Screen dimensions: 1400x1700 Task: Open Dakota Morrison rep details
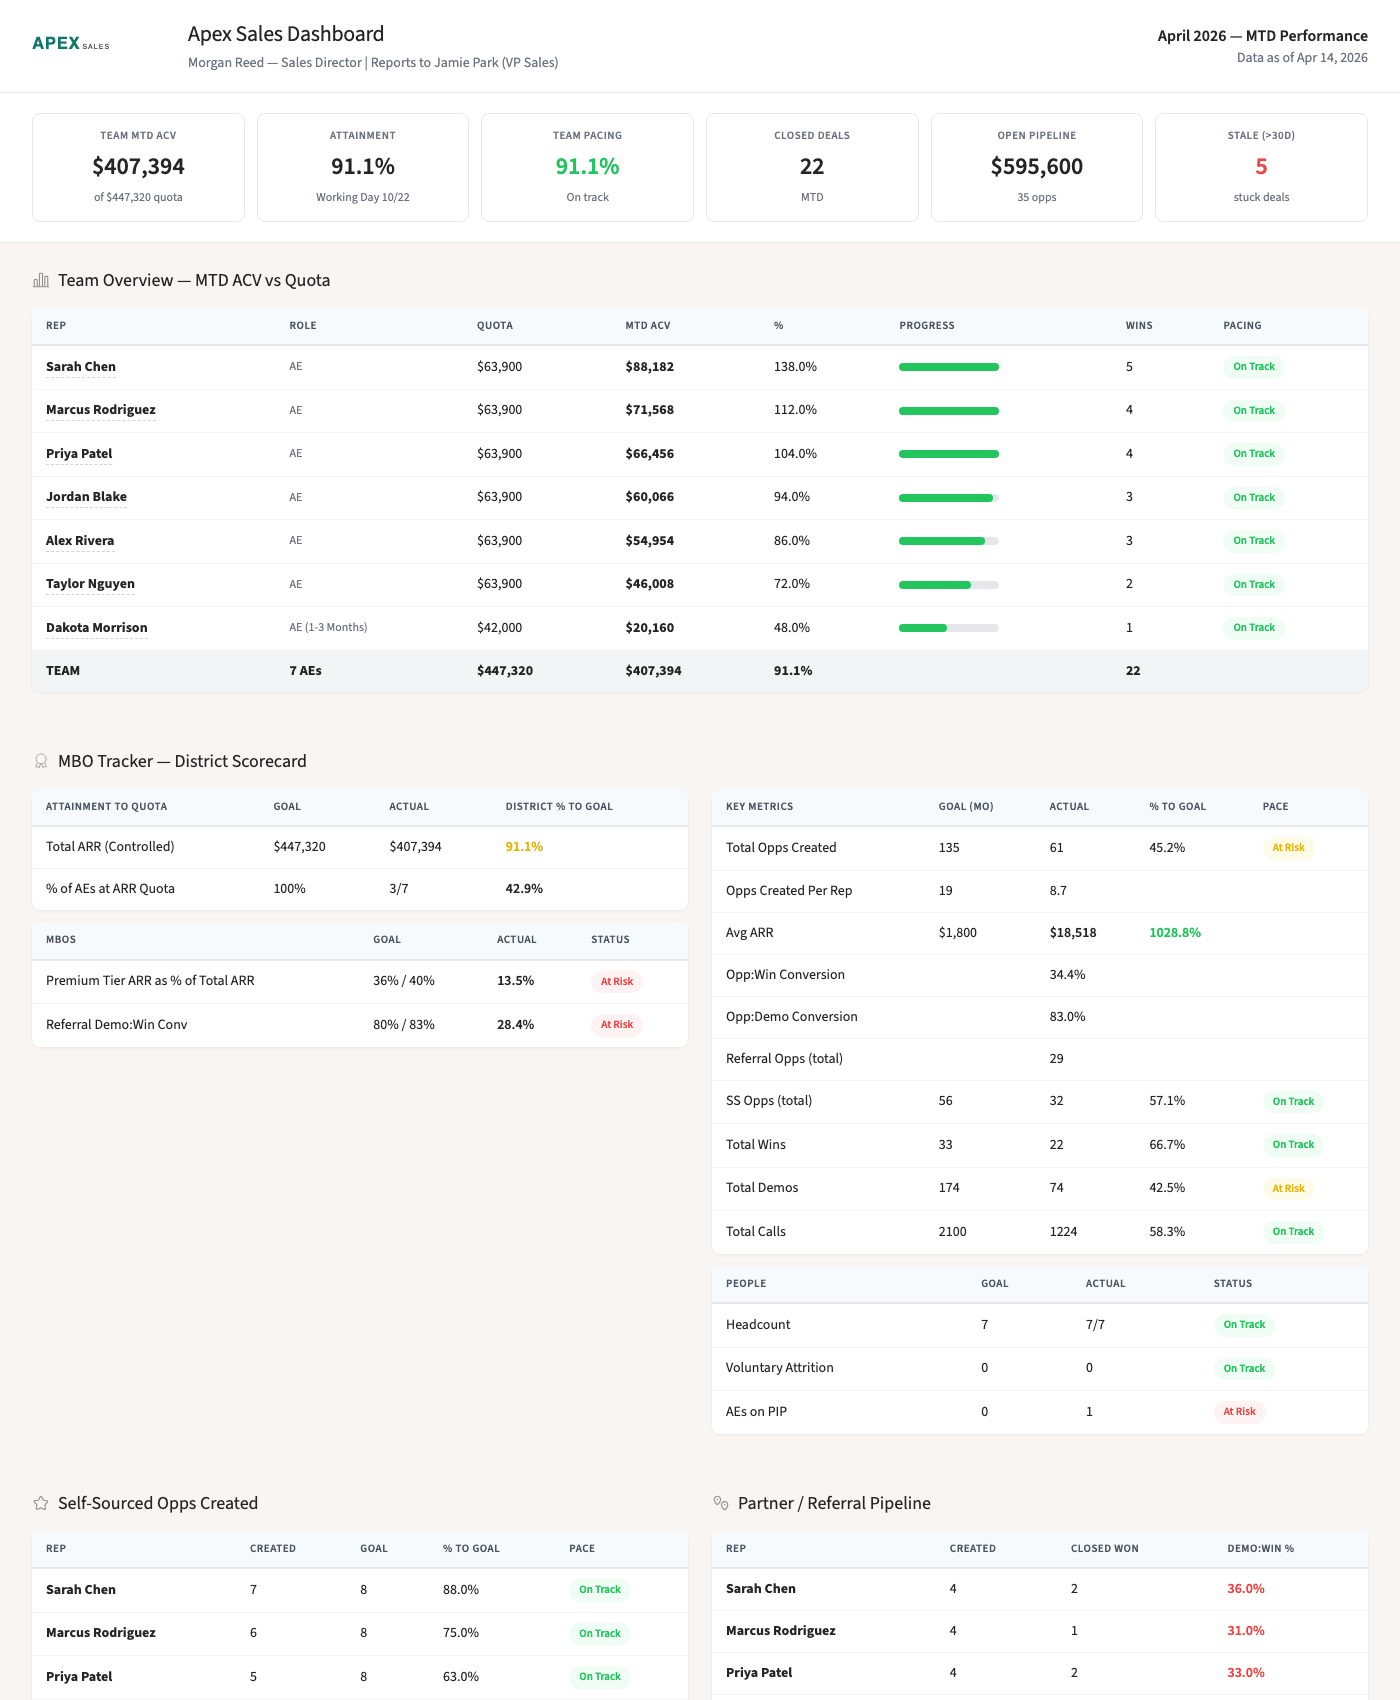97,628
